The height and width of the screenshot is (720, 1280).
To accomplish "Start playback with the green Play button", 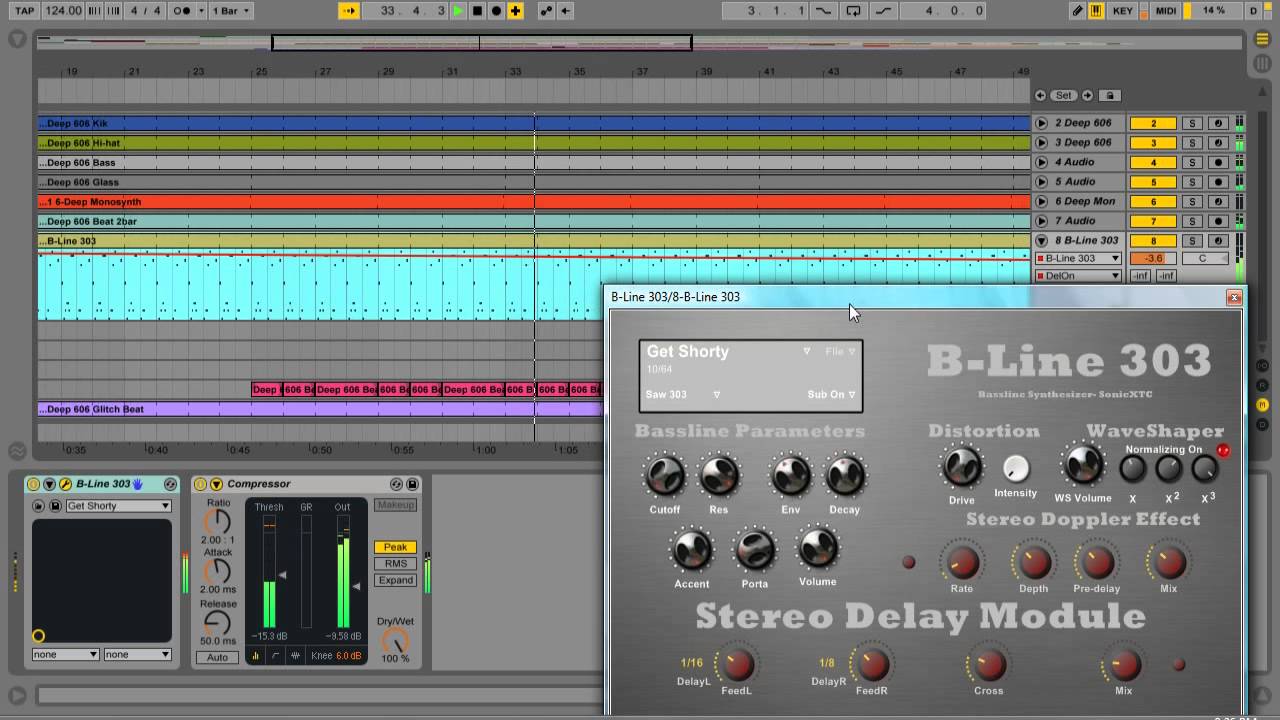I will click(x=458, y=11).
